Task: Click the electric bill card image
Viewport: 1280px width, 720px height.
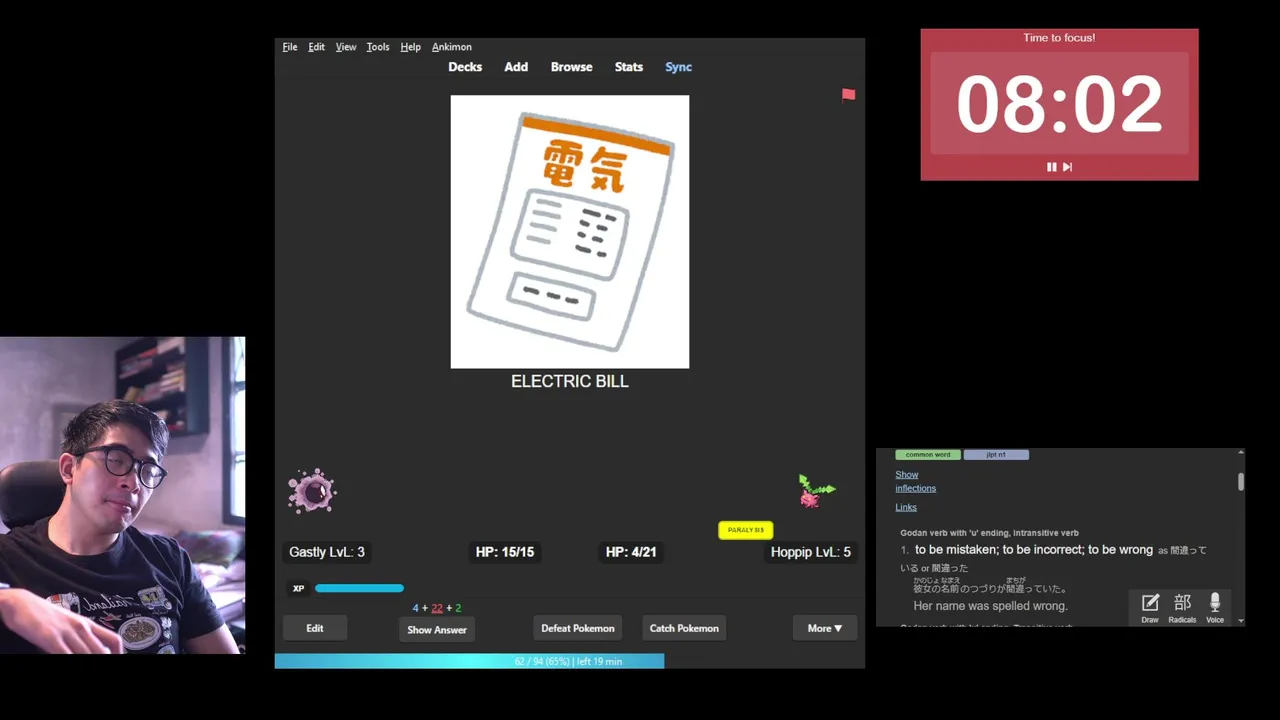Action: [x=570, y=232]
